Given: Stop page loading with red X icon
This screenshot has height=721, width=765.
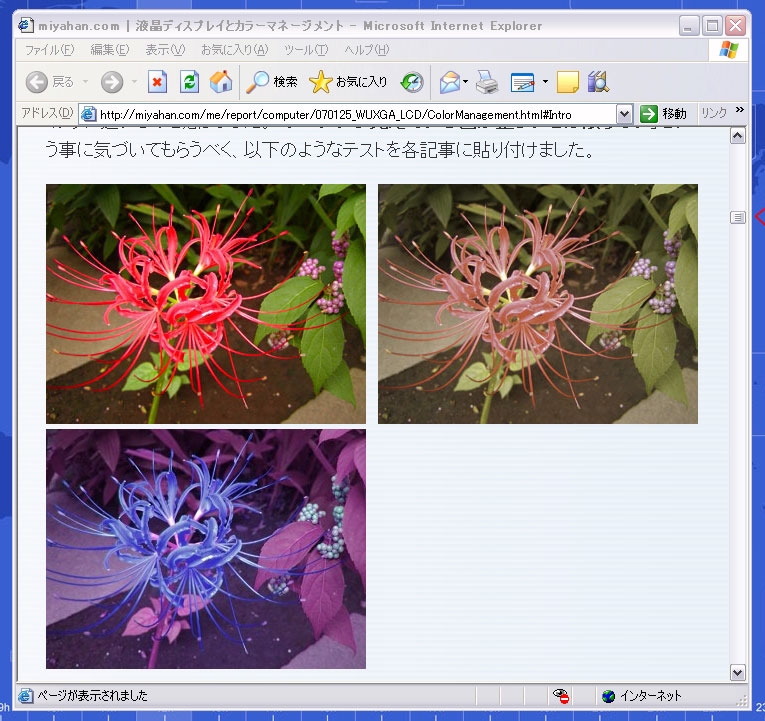Looking at the screenshot, I should (157, 81).
